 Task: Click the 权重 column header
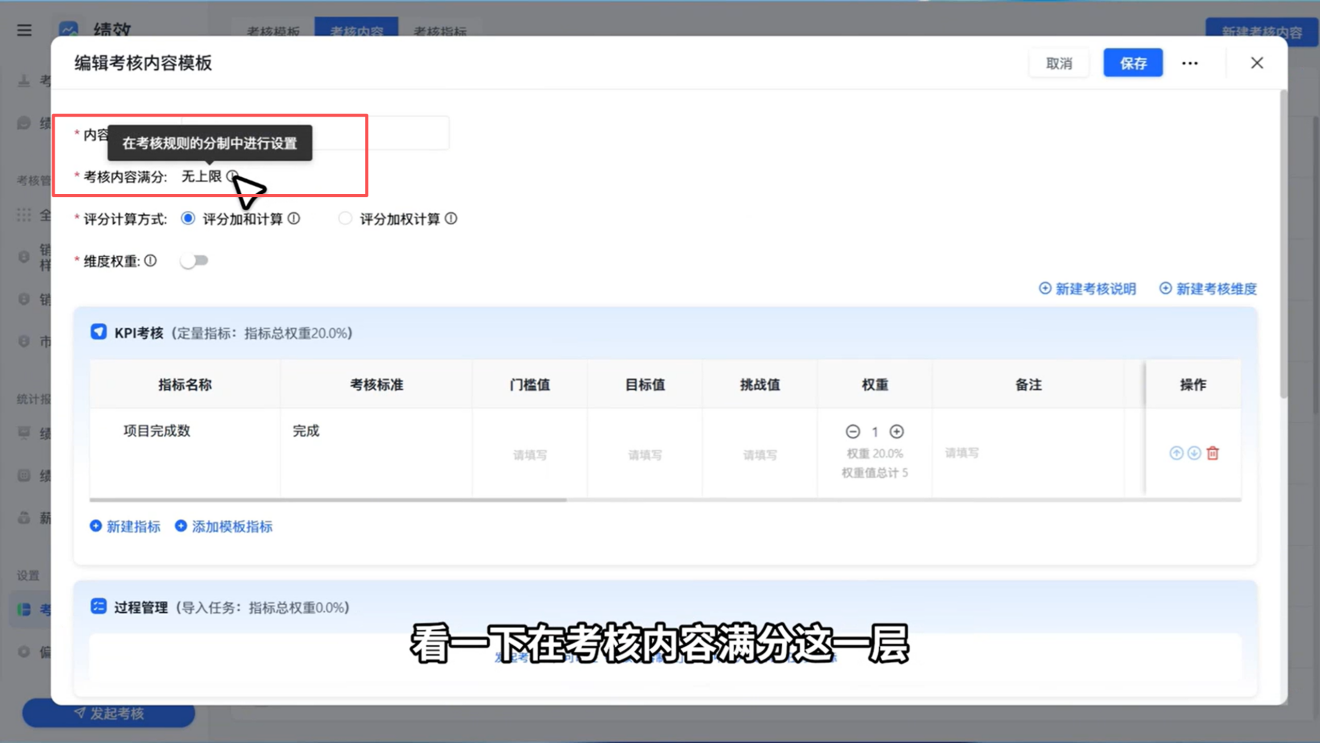(875, 384)
